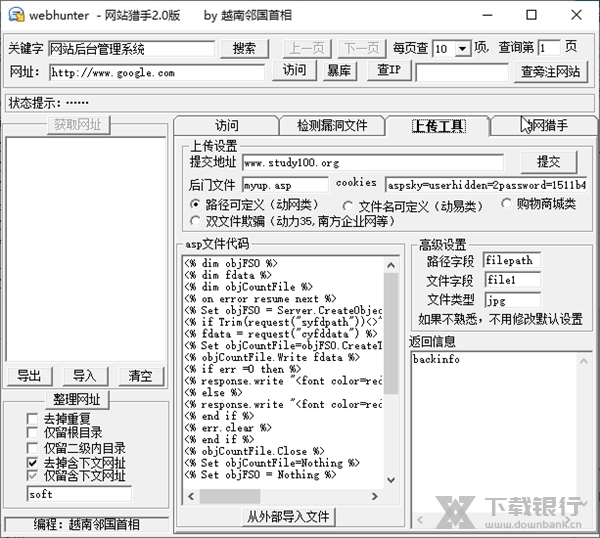The image size is (600, 538).
Task: Click the code area scroll up arrow
Action: pyautogui.click(x=391, y=265)
